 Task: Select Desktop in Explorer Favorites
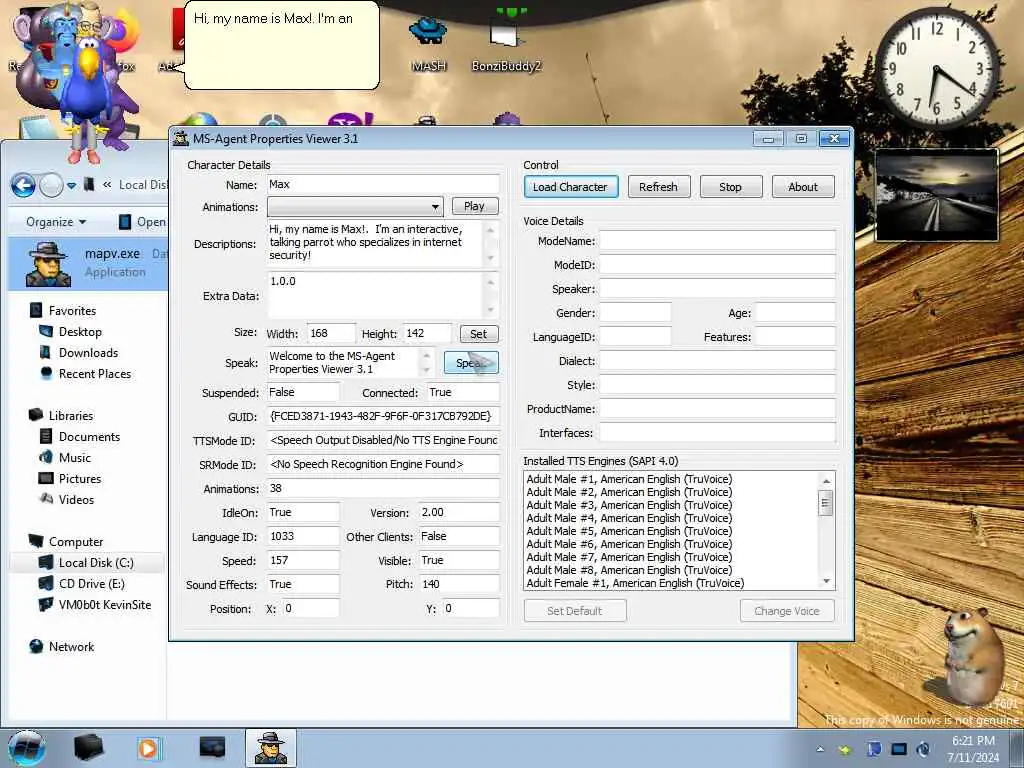pyautogui.click(x=80, y=332)
